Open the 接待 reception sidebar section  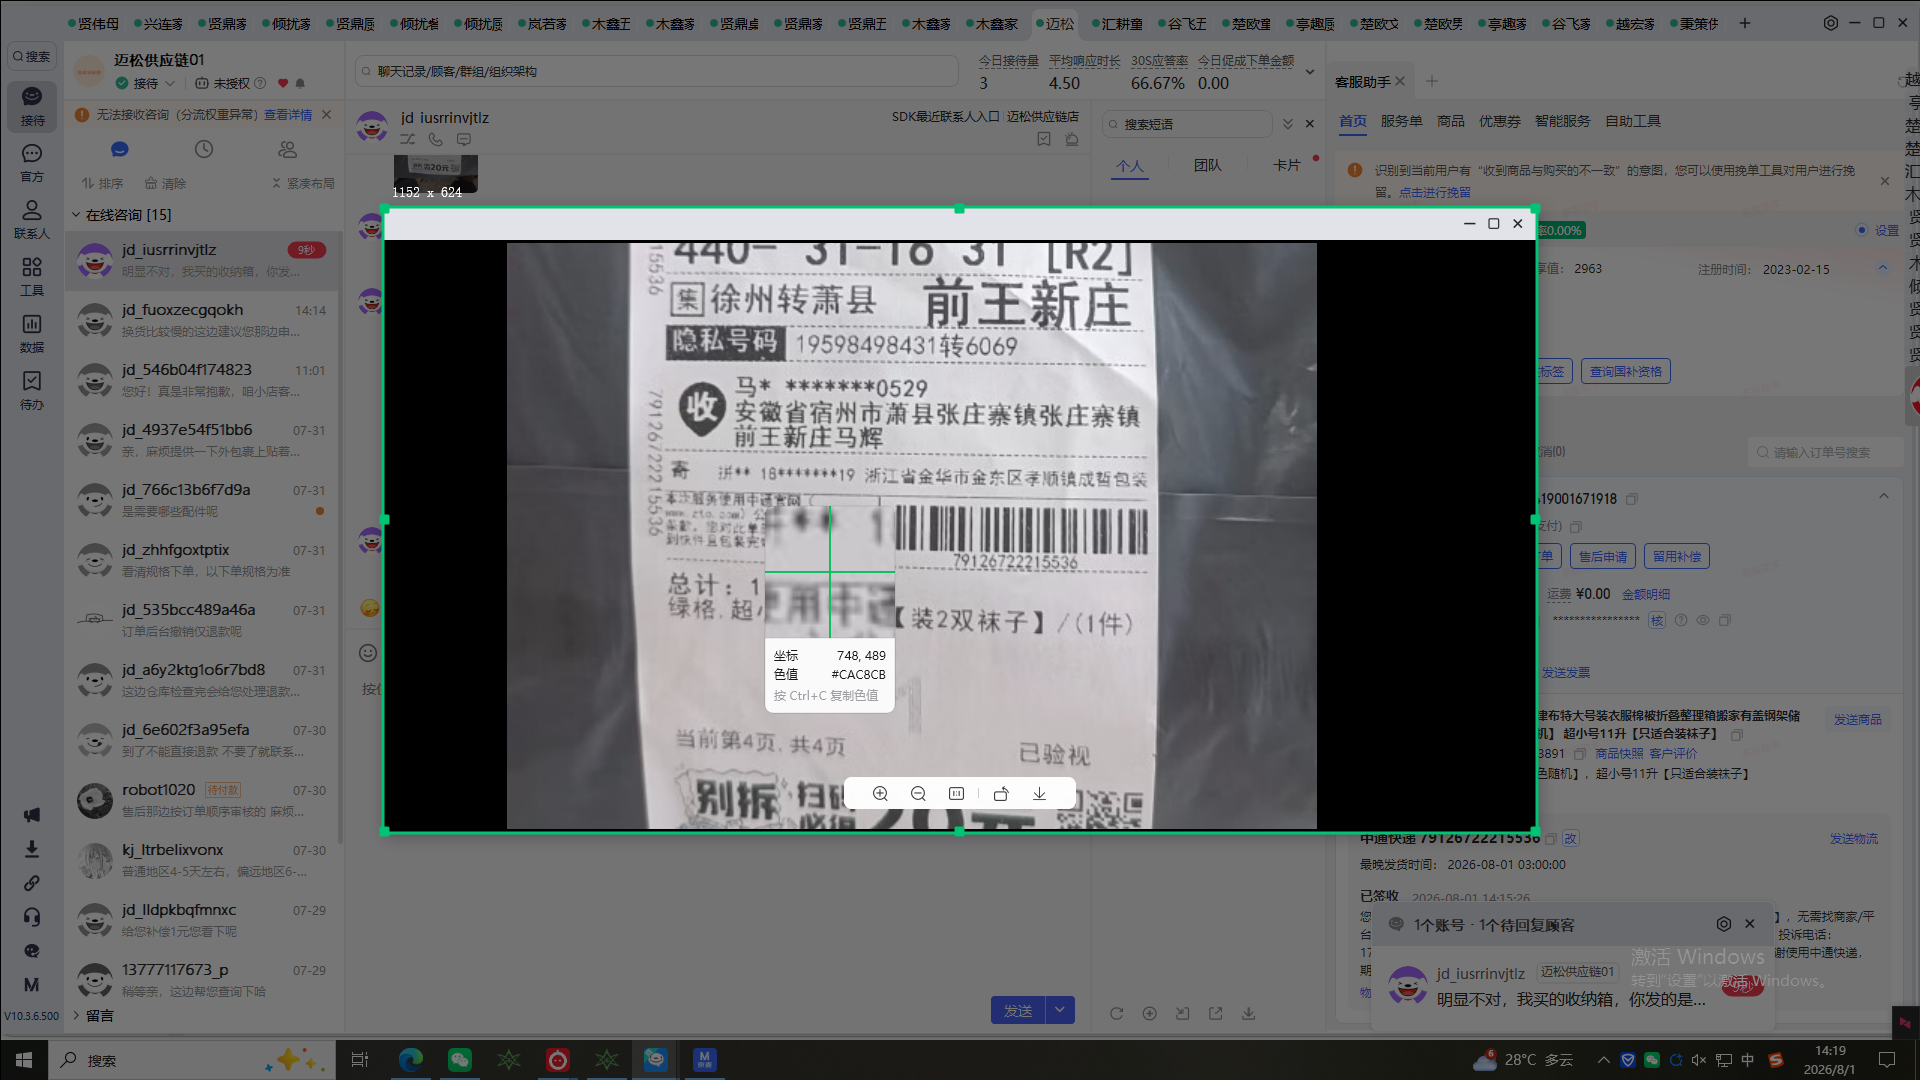[32, 105]
